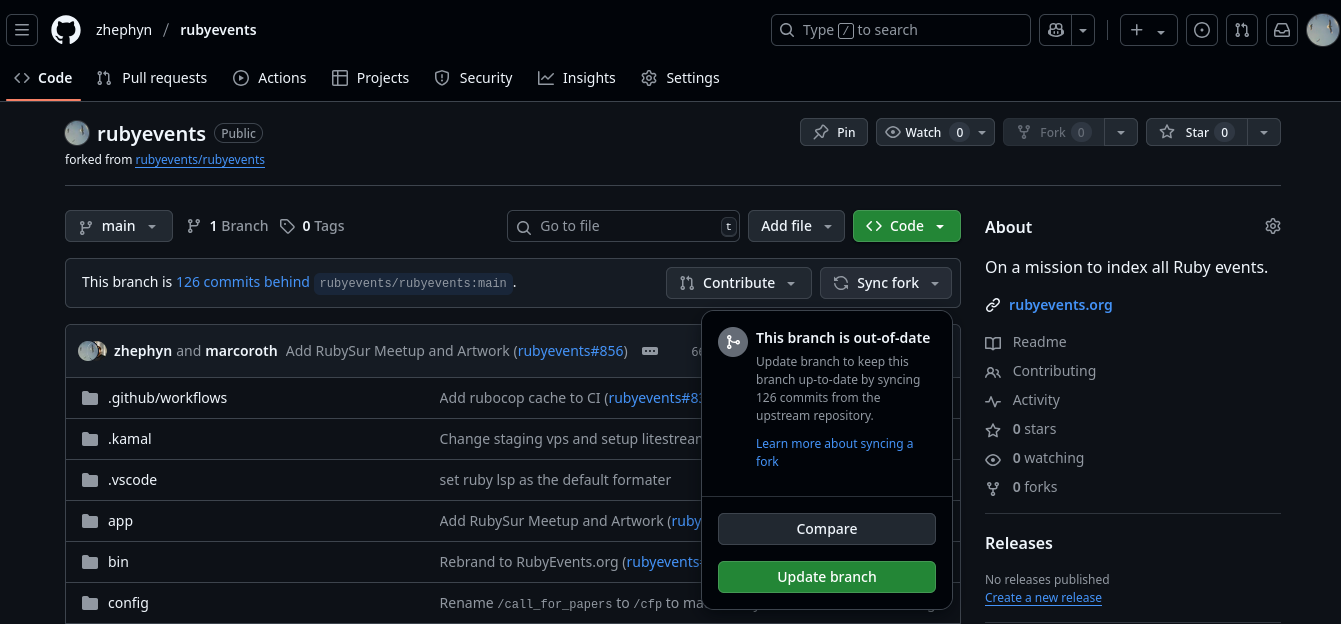
Task: Expand the Star lists dropdown arrow
Action: pyautogui.click(x=1264, y=132)
